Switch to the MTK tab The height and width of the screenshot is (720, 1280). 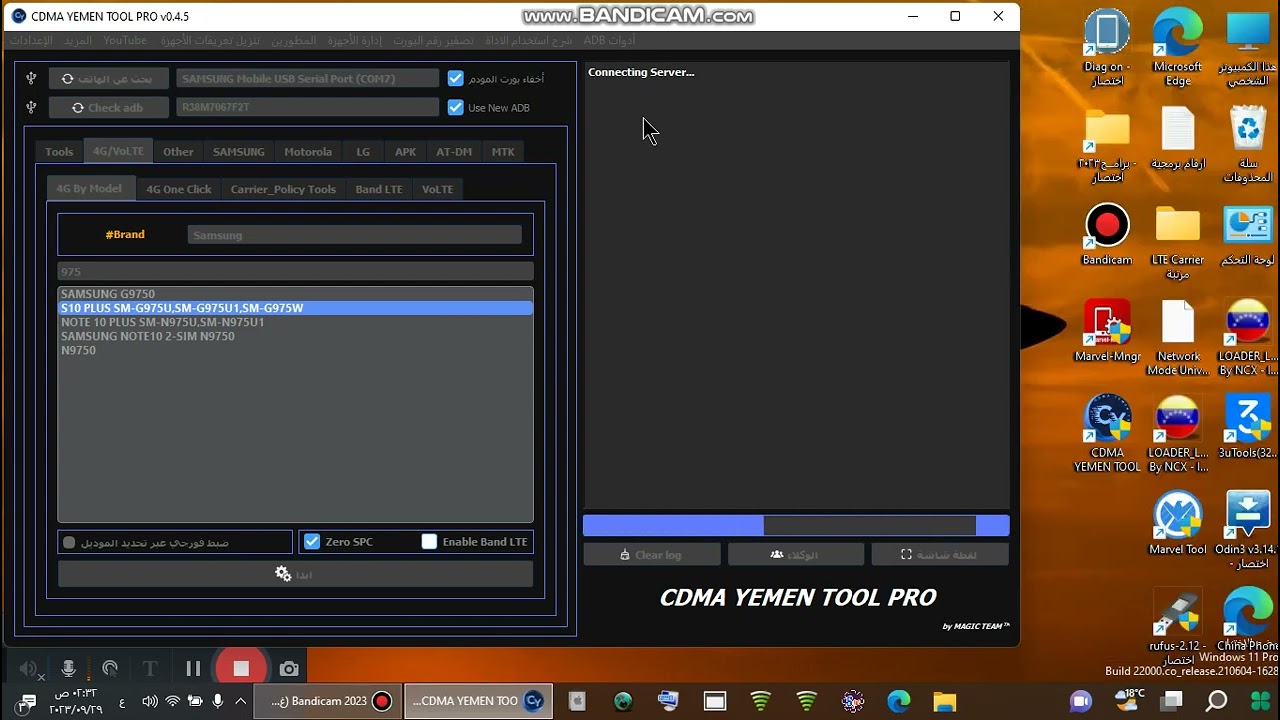(503, 151)
